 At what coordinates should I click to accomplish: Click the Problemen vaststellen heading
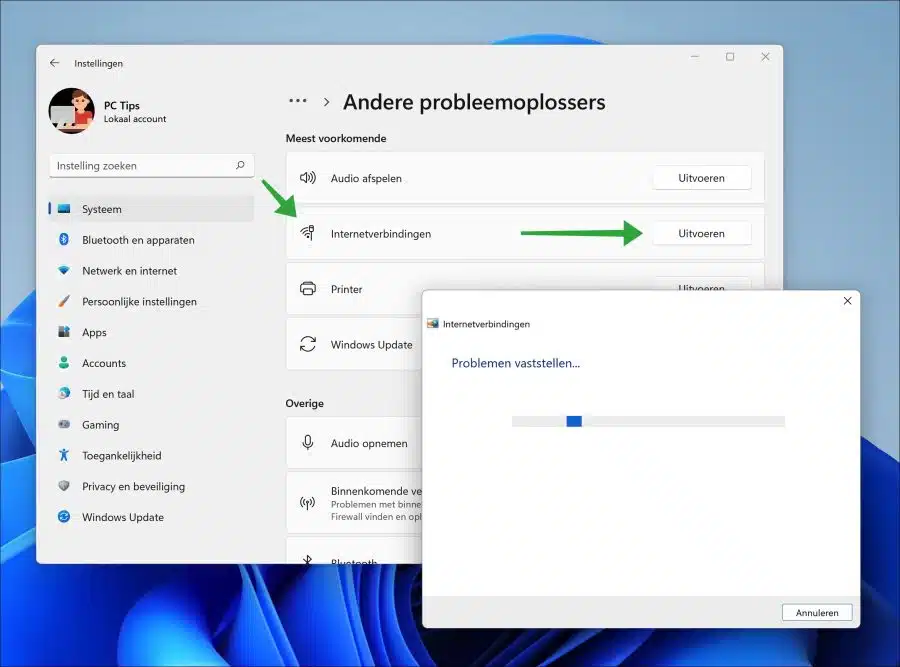515,363
